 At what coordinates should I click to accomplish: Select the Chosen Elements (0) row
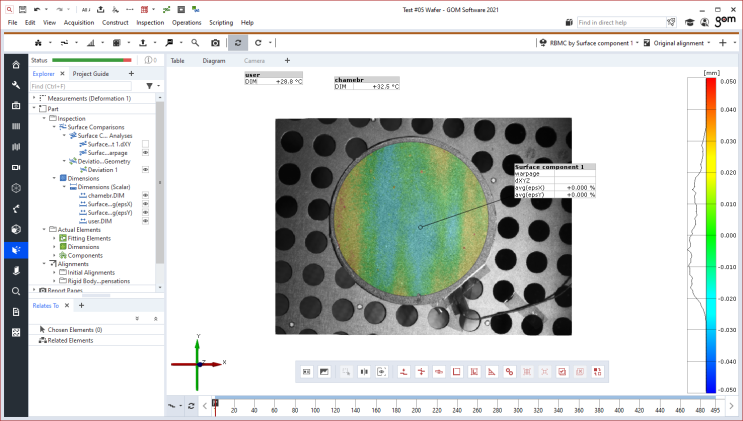pyautogui.click(x=97, y=329)
